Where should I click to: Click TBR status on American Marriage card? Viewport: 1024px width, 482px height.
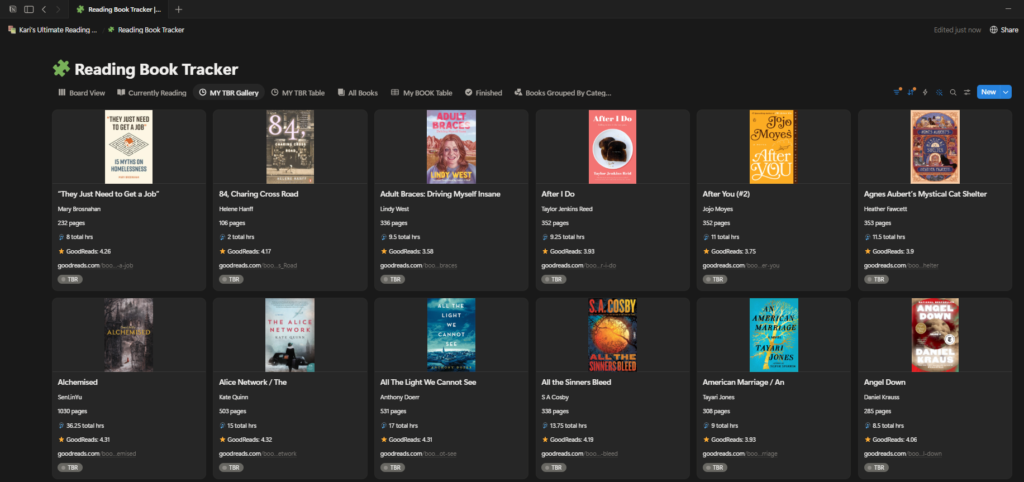point(715,468)
